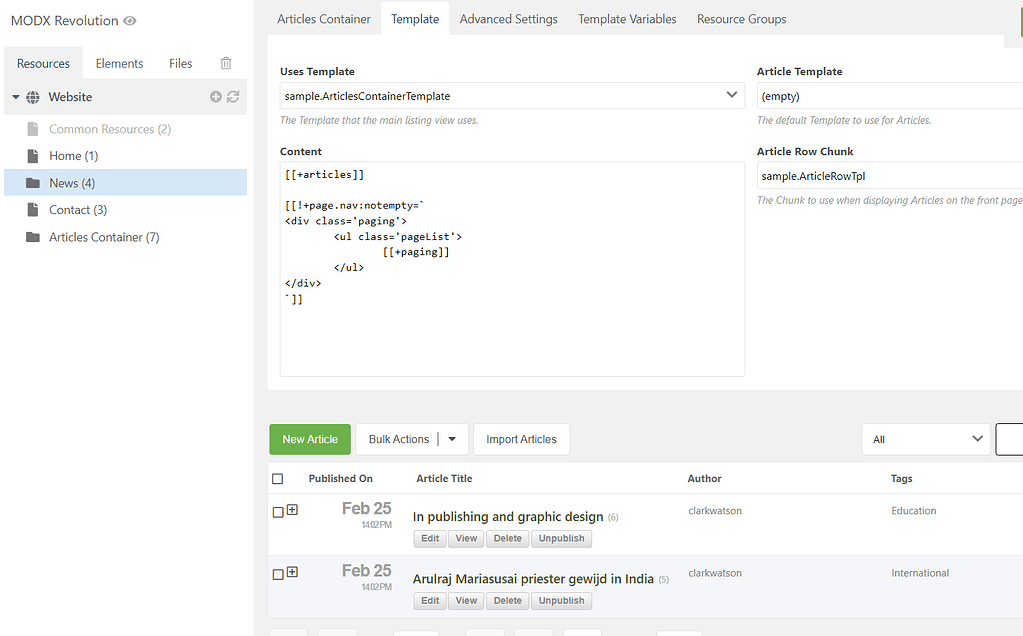This screenshot has height=636, width=1023.
Task: Click the document icon next to Home
Action: (33, 156)
